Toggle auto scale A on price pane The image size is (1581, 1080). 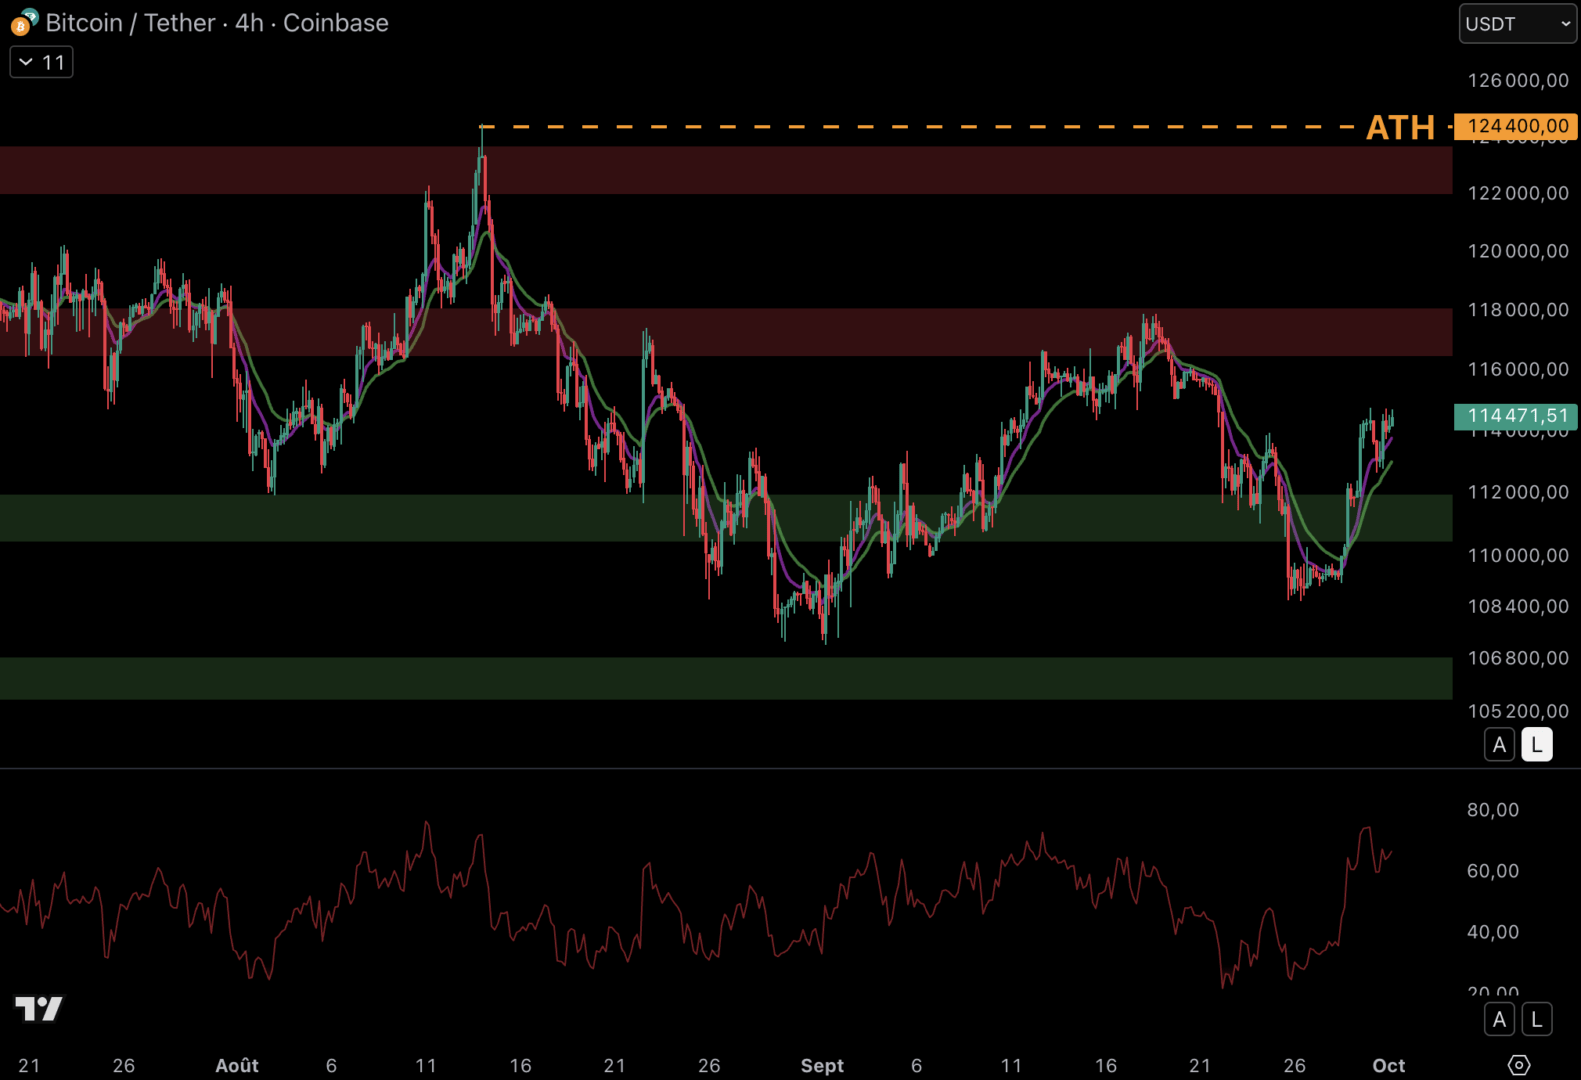pyautogui.click(x=1498, y=745)
